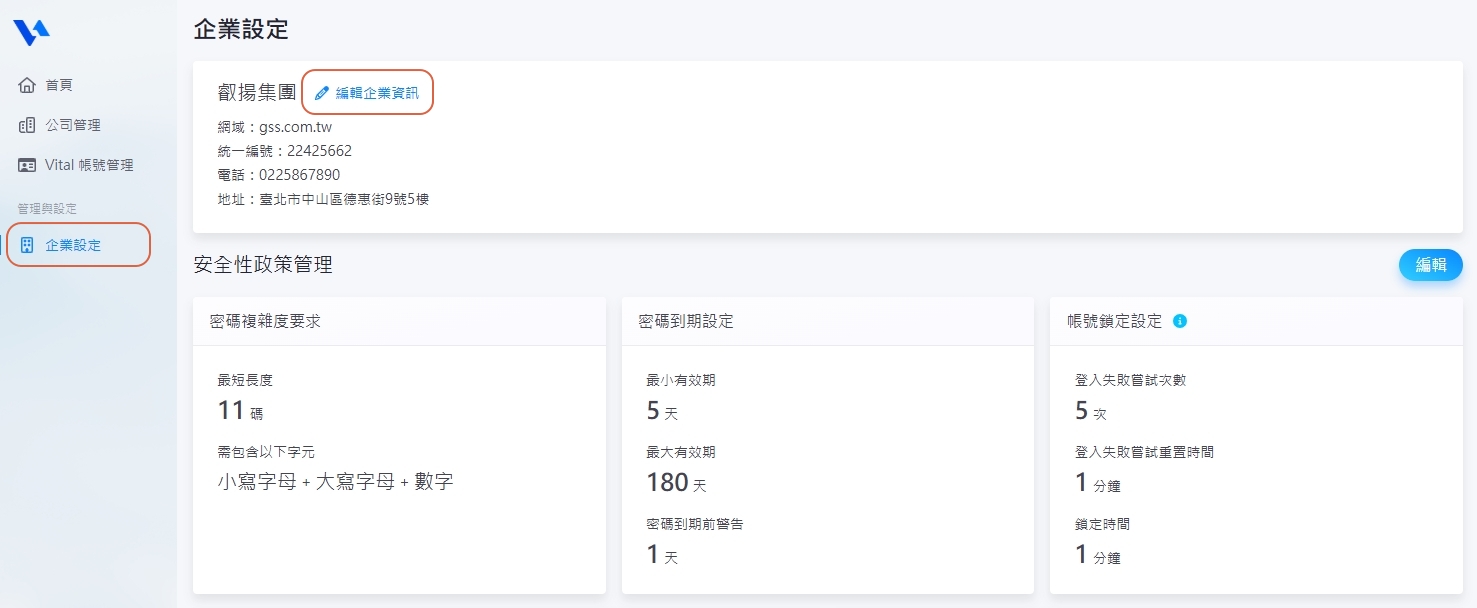The image size is (1477, 608).
Task: Click the 安全性政策管理 section heading
Action: (x=263, y=265)
